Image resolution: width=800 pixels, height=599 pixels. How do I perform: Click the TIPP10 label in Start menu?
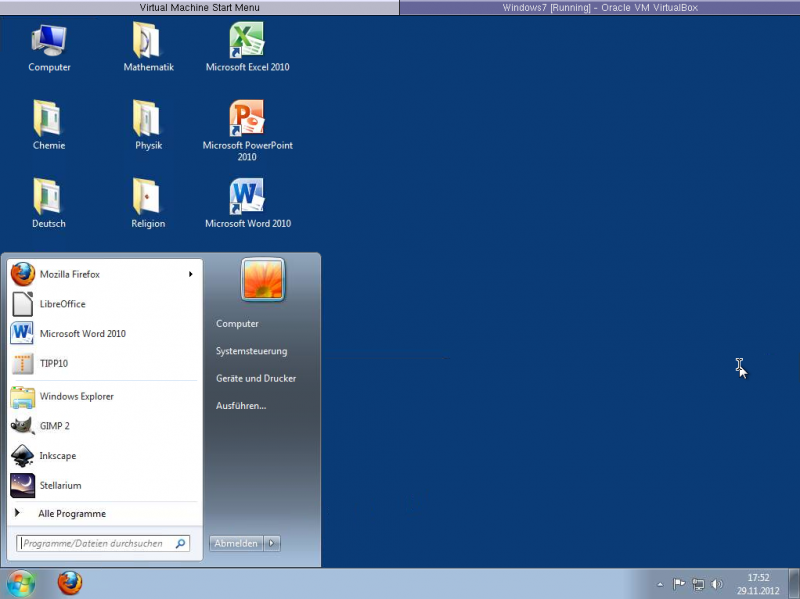pyautogui.click(x=54, y=363)
